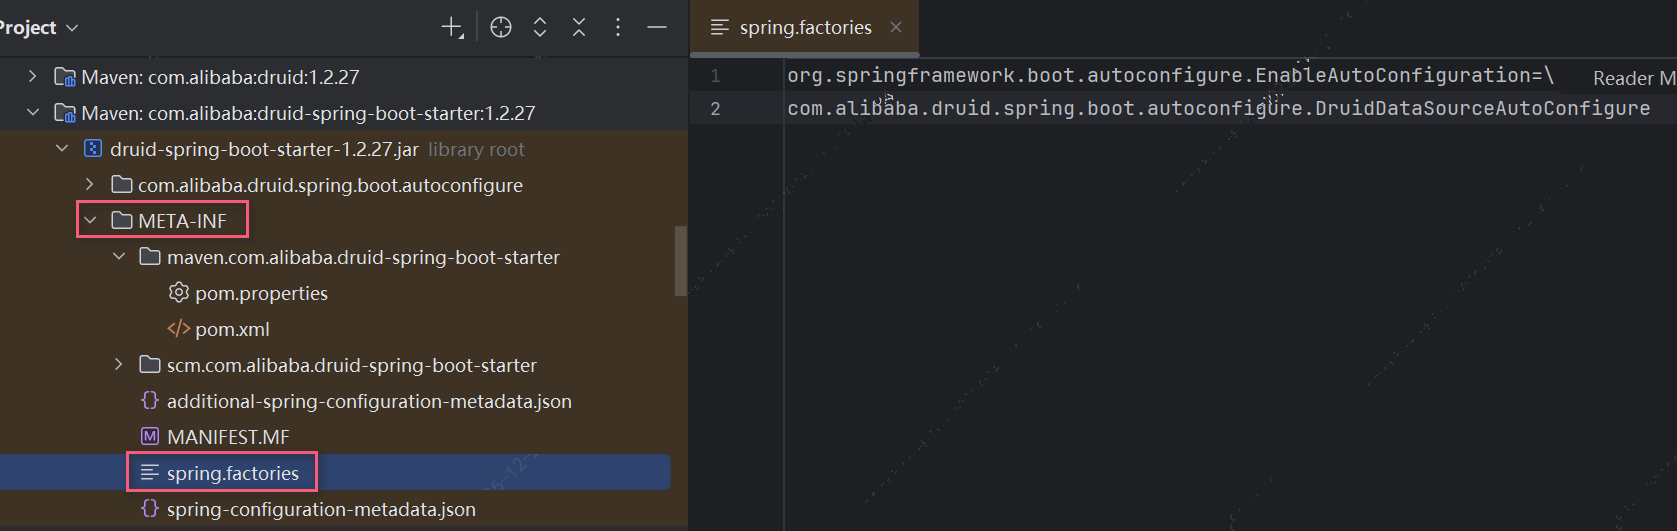Click DruidDataSourceAutoConfigure text on line 2
Viewport: 1677px width, 531px height.
tap(1483, 108)
